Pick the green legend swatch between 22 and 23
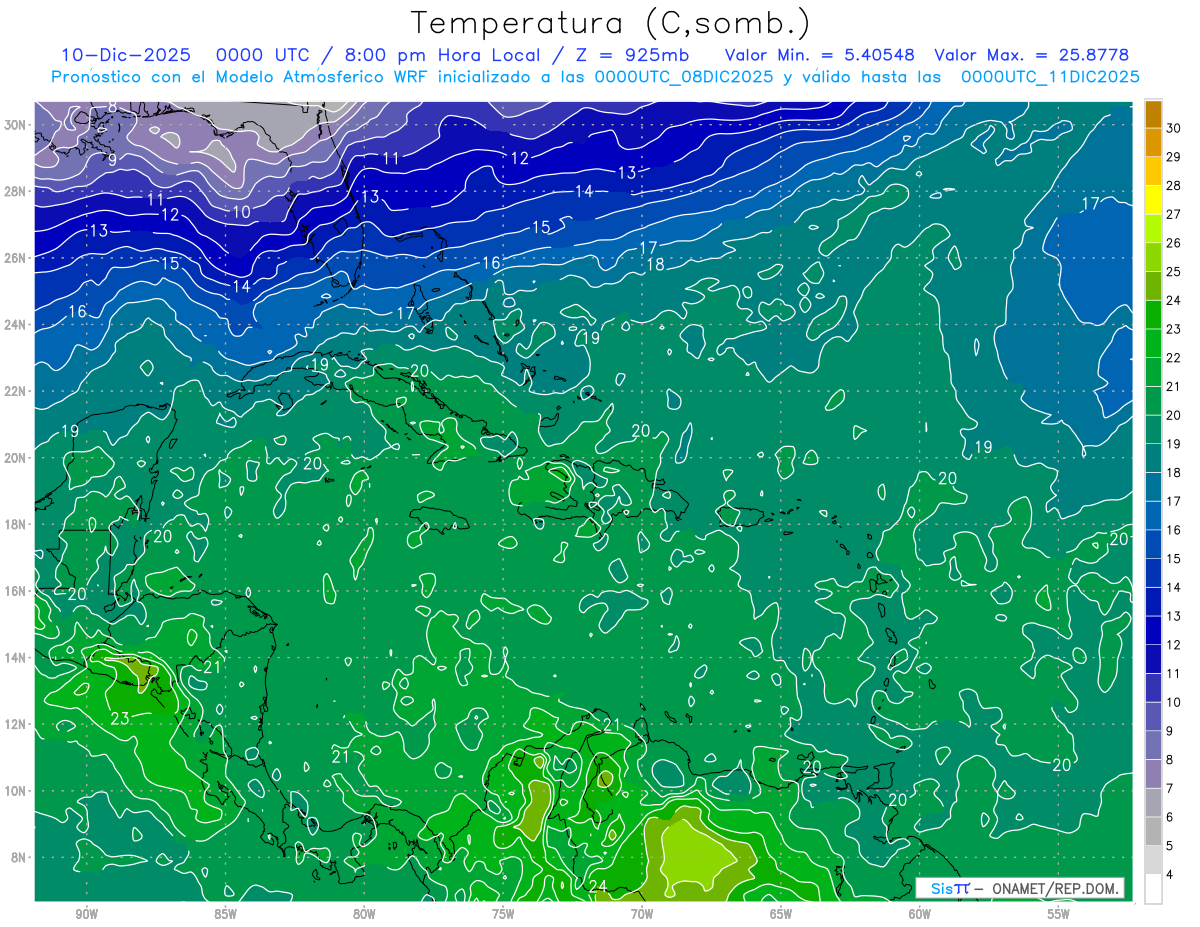The width and height of the screenshot is (1200, 927). pos(1153,343)
